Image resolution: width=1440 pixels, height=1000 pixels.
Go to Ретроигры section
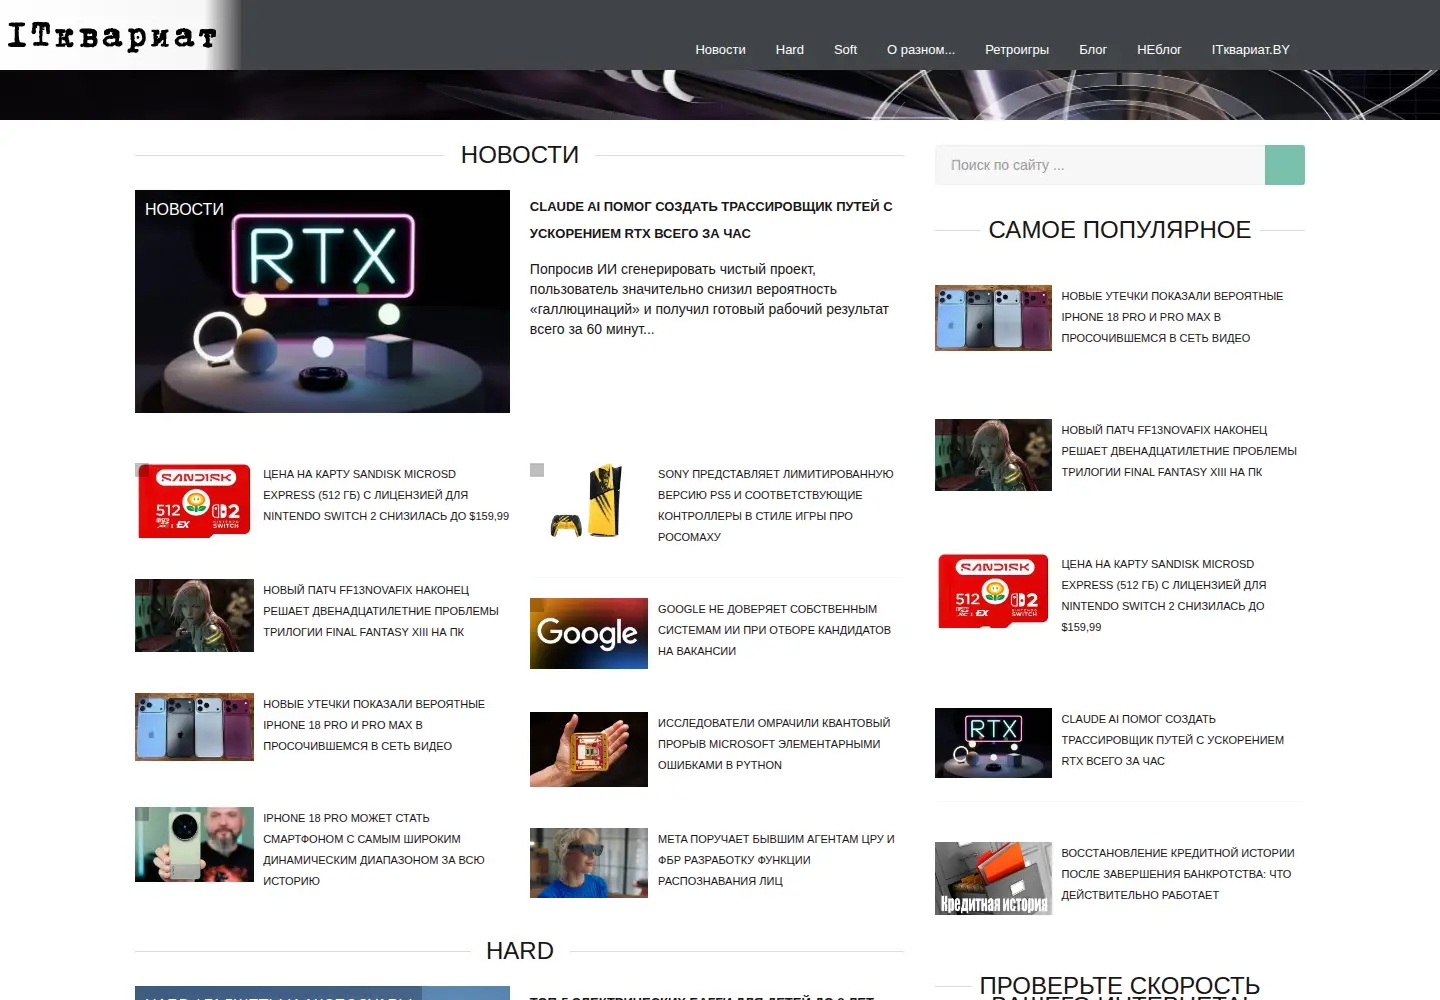click(1016, 49)
